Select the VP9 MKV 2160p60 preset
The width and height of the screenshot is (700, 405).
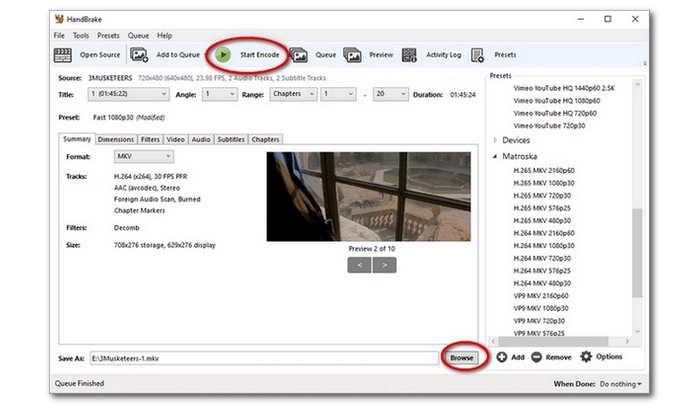[x=541, y=296]
